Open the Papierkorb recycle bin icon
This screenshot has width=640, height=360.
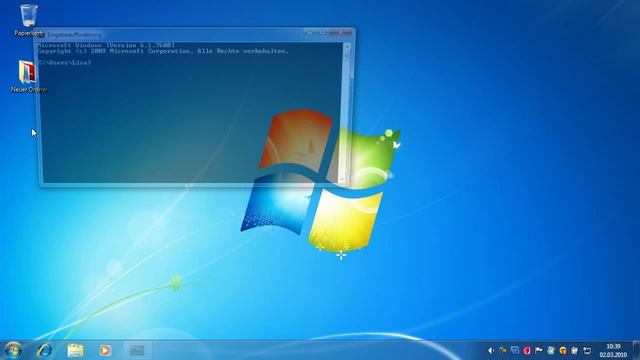click(x=29, y=20)
